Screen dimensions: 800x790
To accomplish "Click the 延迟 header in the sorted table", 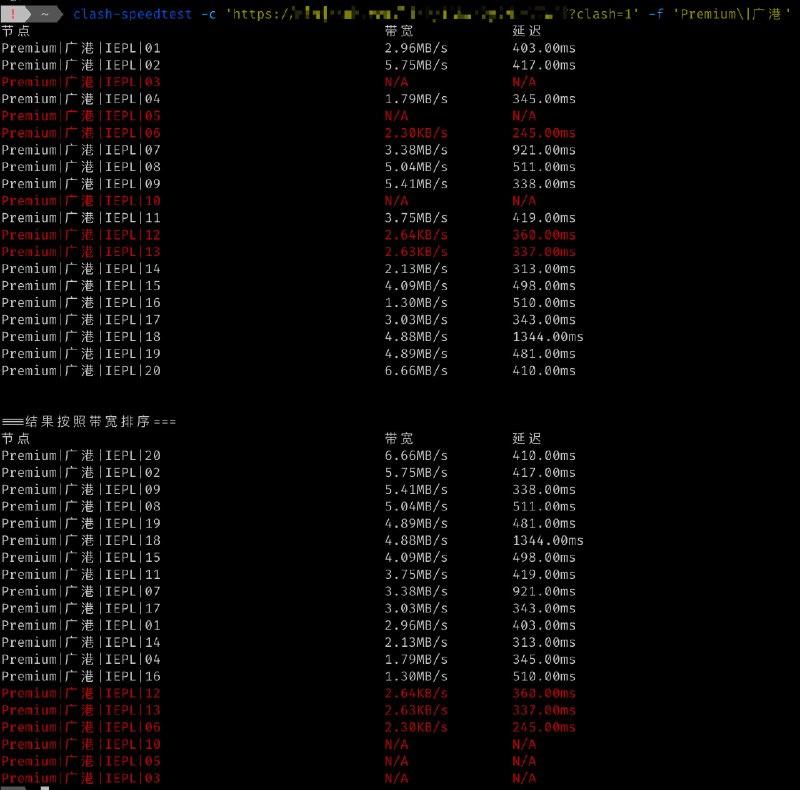I will pyautogui.click(x=526, y=439).
